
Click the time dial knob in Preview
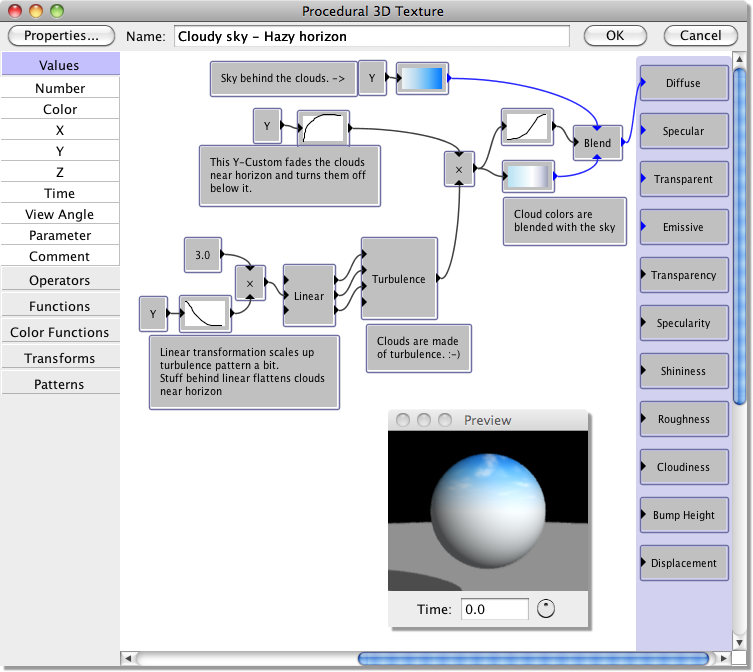pos(546,608)
